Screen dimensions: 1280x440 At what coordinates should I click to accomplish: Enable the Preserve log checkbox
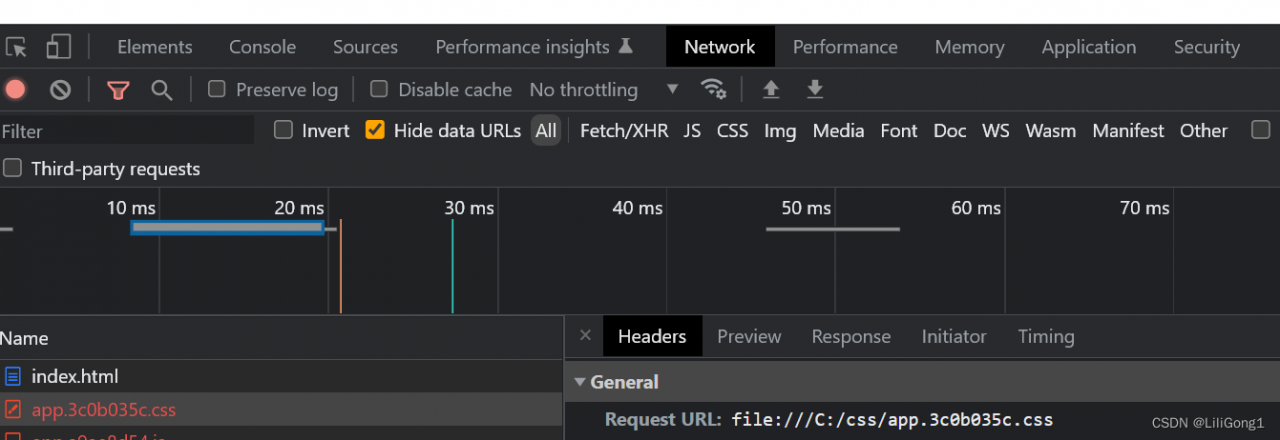216,89
